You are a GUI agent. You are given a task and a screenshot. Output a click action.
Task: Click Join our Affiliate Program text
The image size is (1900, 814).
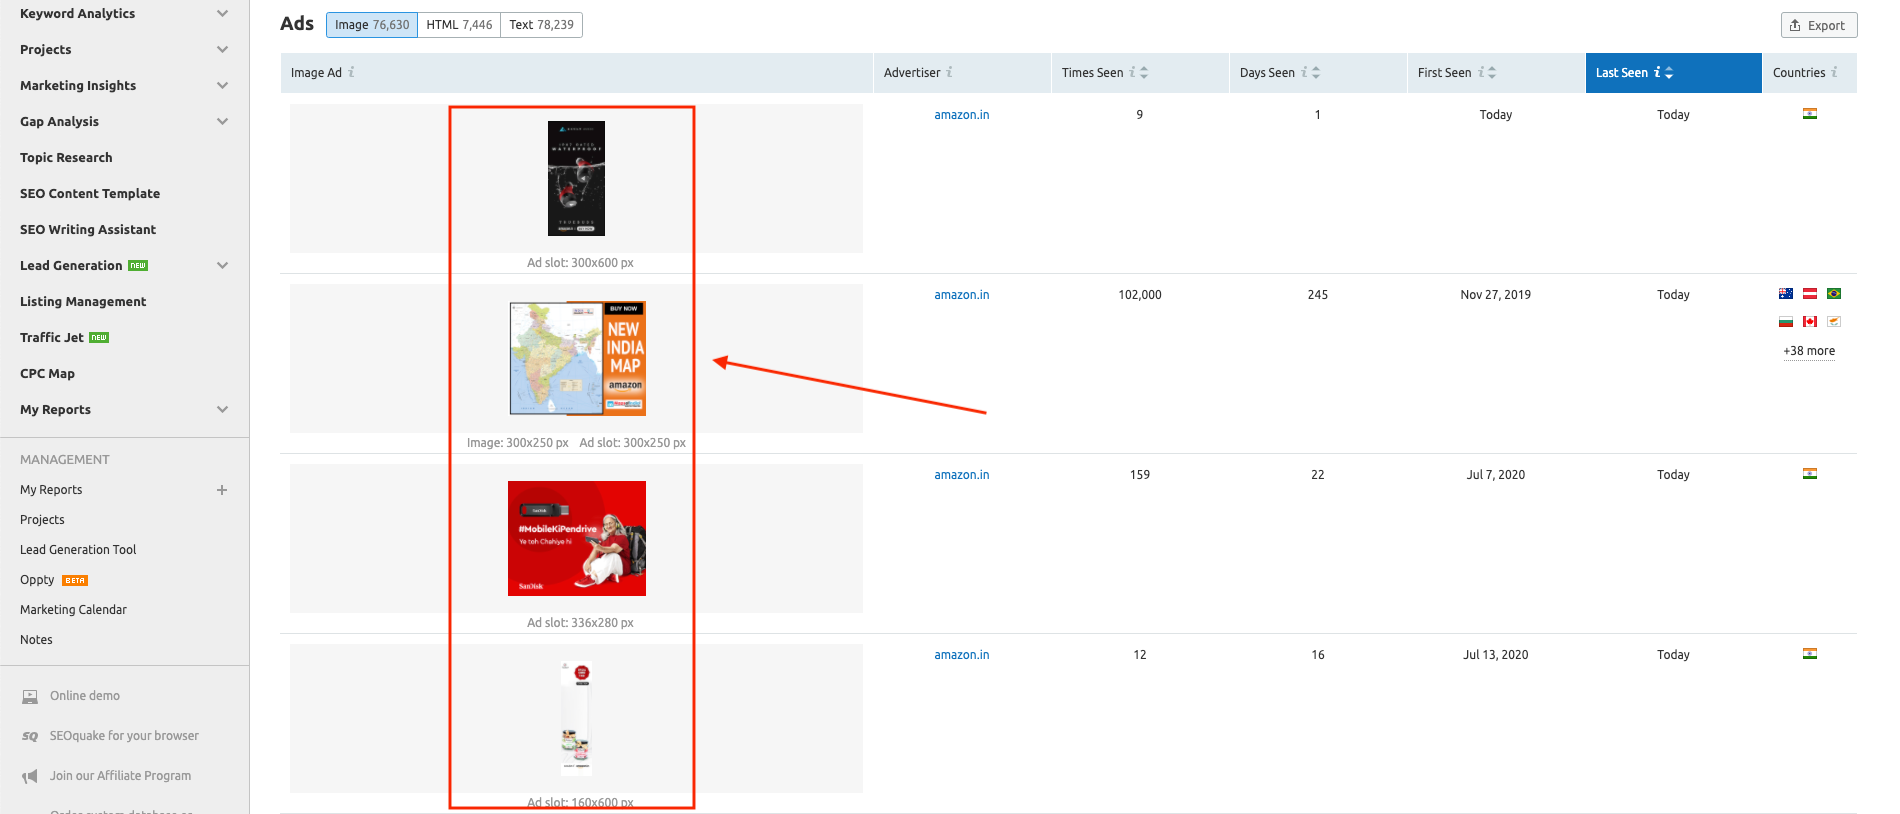coord(120,776)
